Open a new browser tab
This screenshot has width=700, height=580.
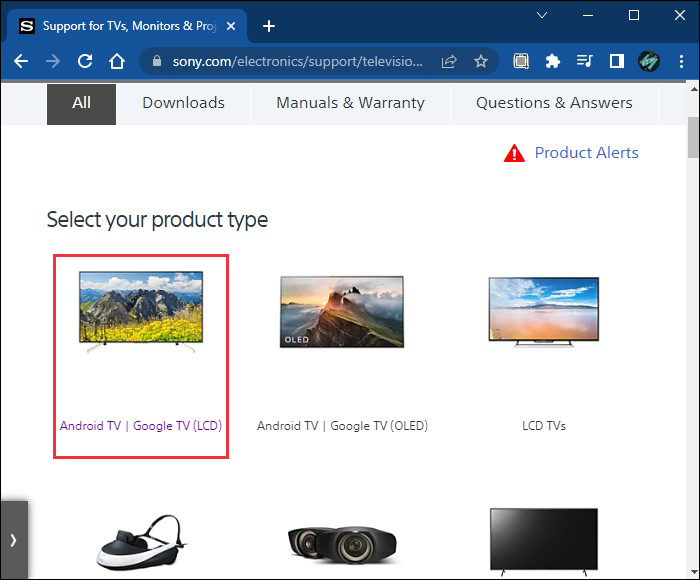(269, 26)
